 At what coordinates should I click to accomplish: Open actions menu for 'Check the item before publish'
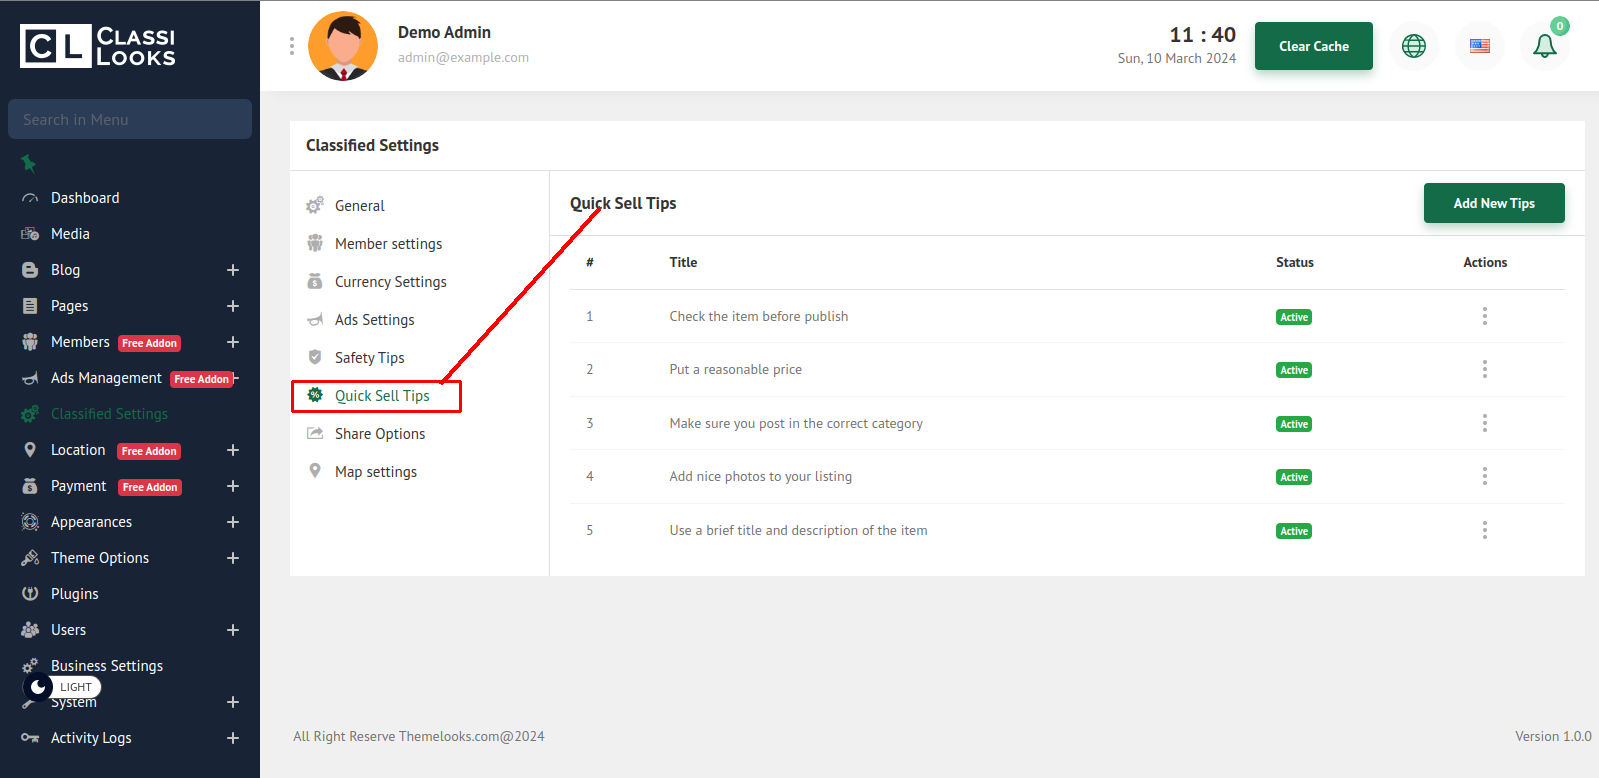click(x=1484, y=316)
